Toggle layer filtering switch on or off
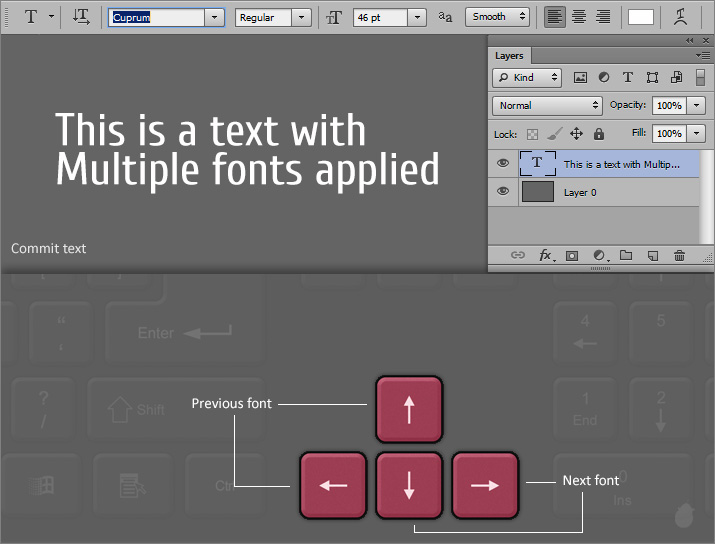Image resolution: width=715 pixels, height=544 pixels. pyautogui.click(x=700, y=77)
